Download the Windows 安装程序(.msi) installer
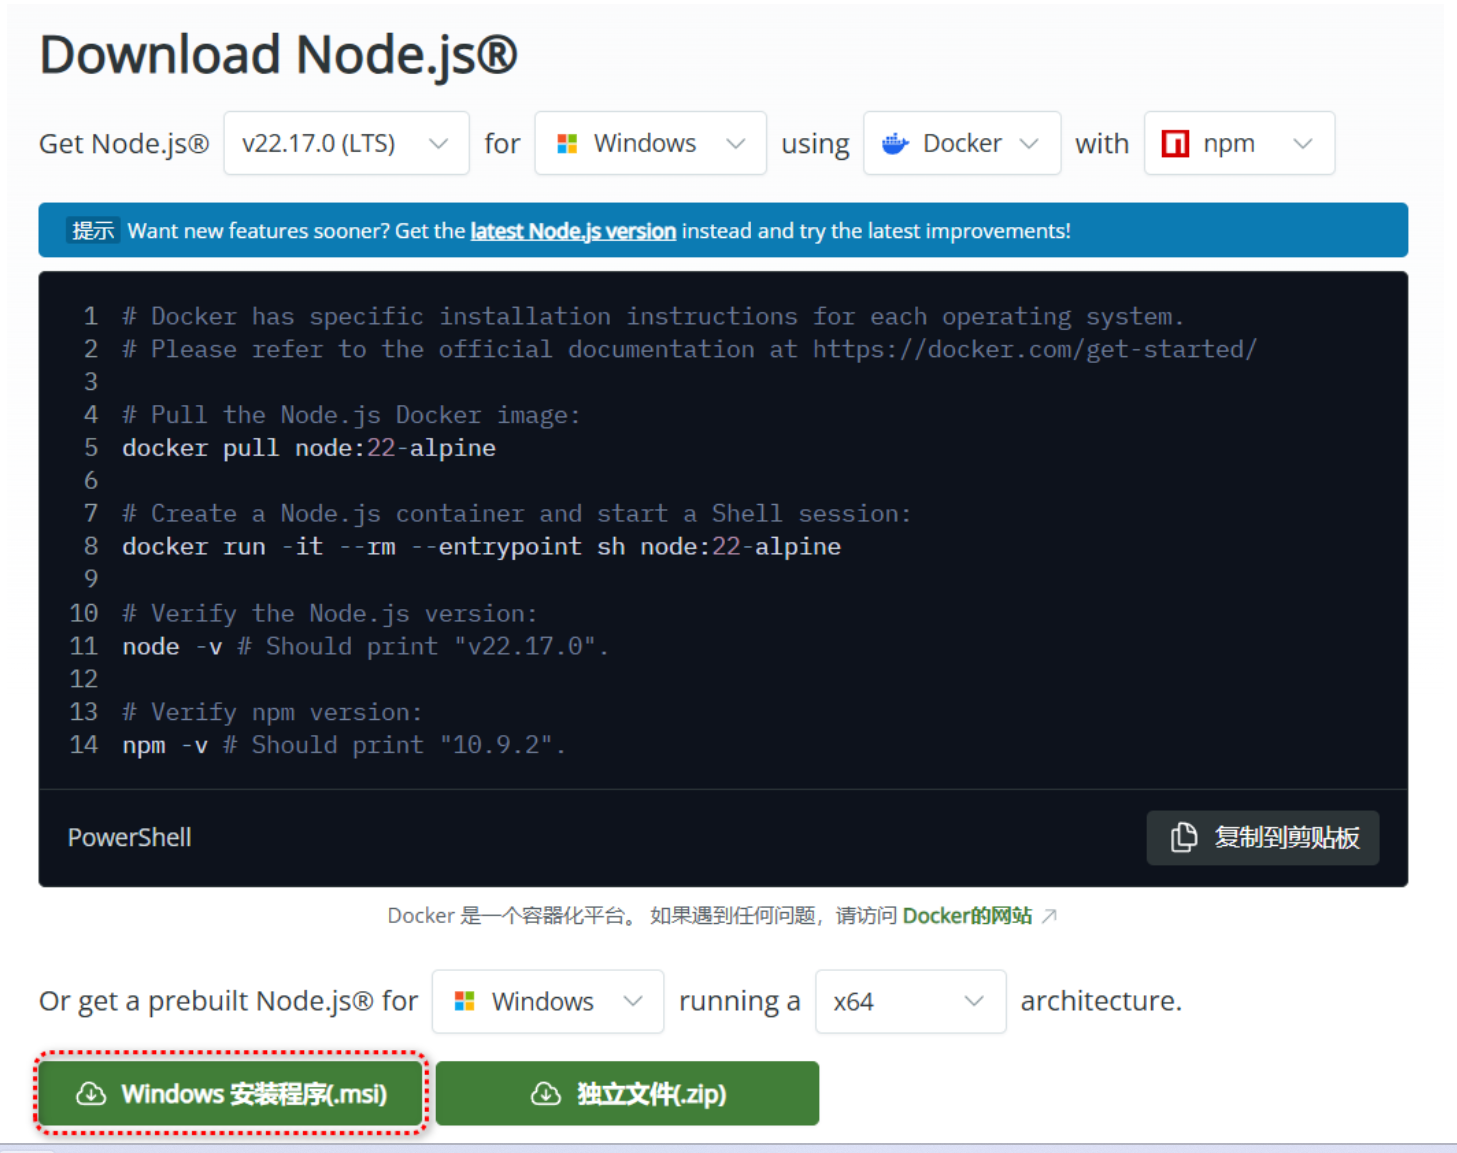The height and width of the screenshot is (1153, 1457). (x=231, y=1093)
